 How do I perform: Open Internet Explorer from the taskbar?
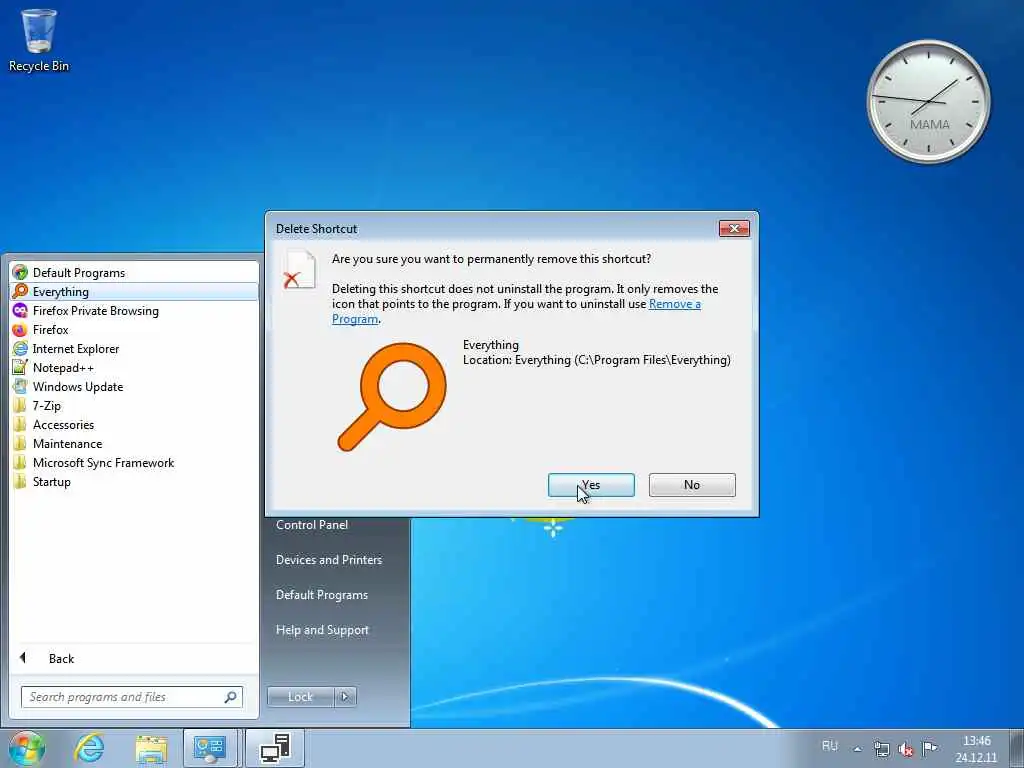tap(89, 748)
